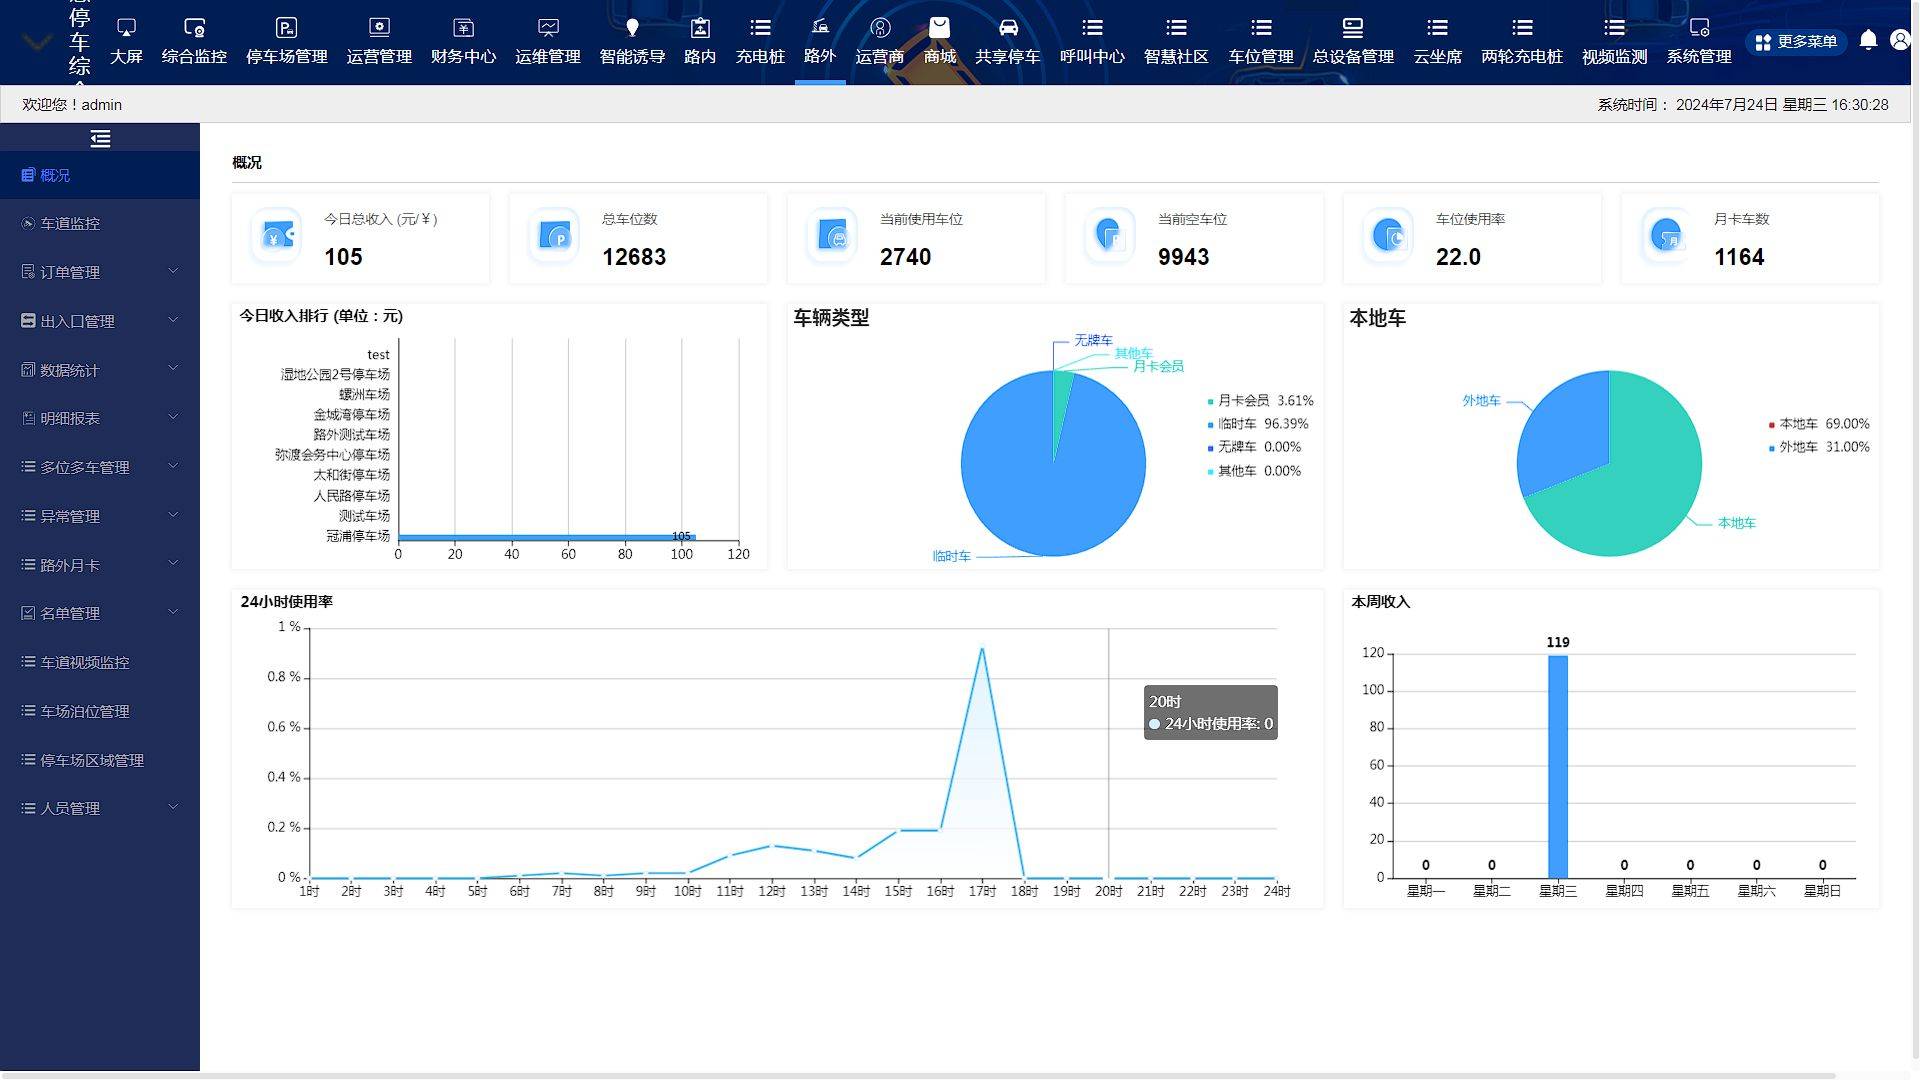Viewport: 1920px width, 1080px height.
Task: Open 智能诱导 guidance bulb icon
Action: click(x=632, y=28)
